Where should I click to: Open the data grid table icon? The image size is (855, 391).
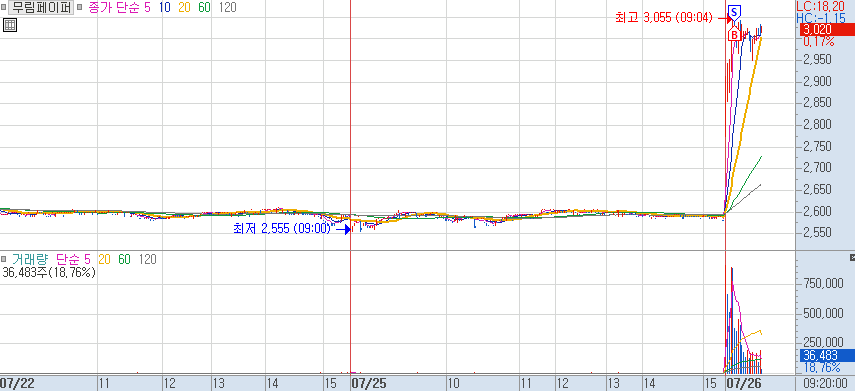pyautogui.click(x=10, y=25)
